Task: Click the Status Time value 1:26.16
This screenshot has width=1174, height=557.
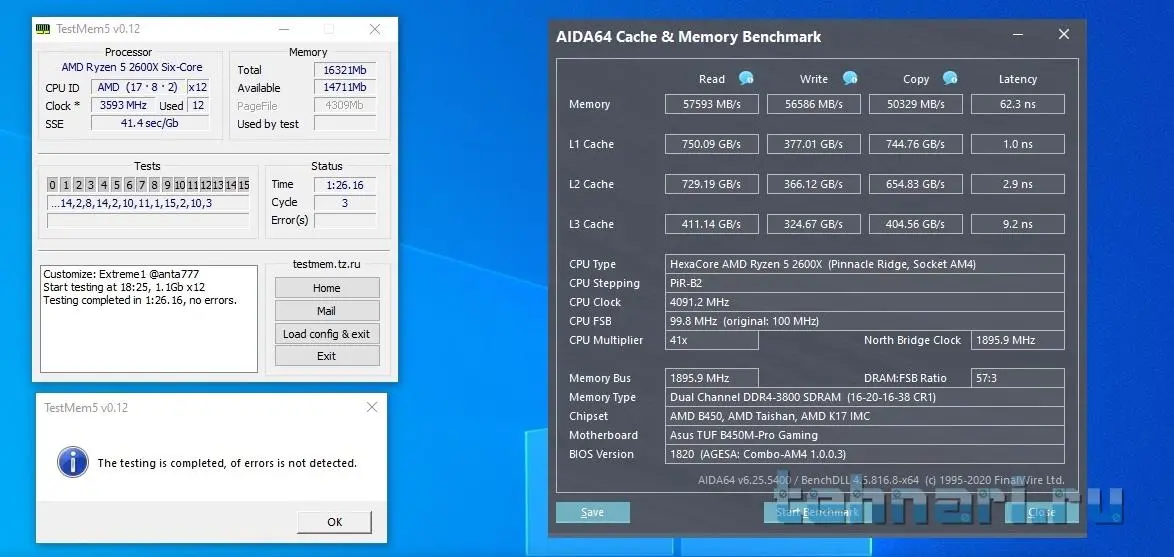Action: click(x=344, y=184)
